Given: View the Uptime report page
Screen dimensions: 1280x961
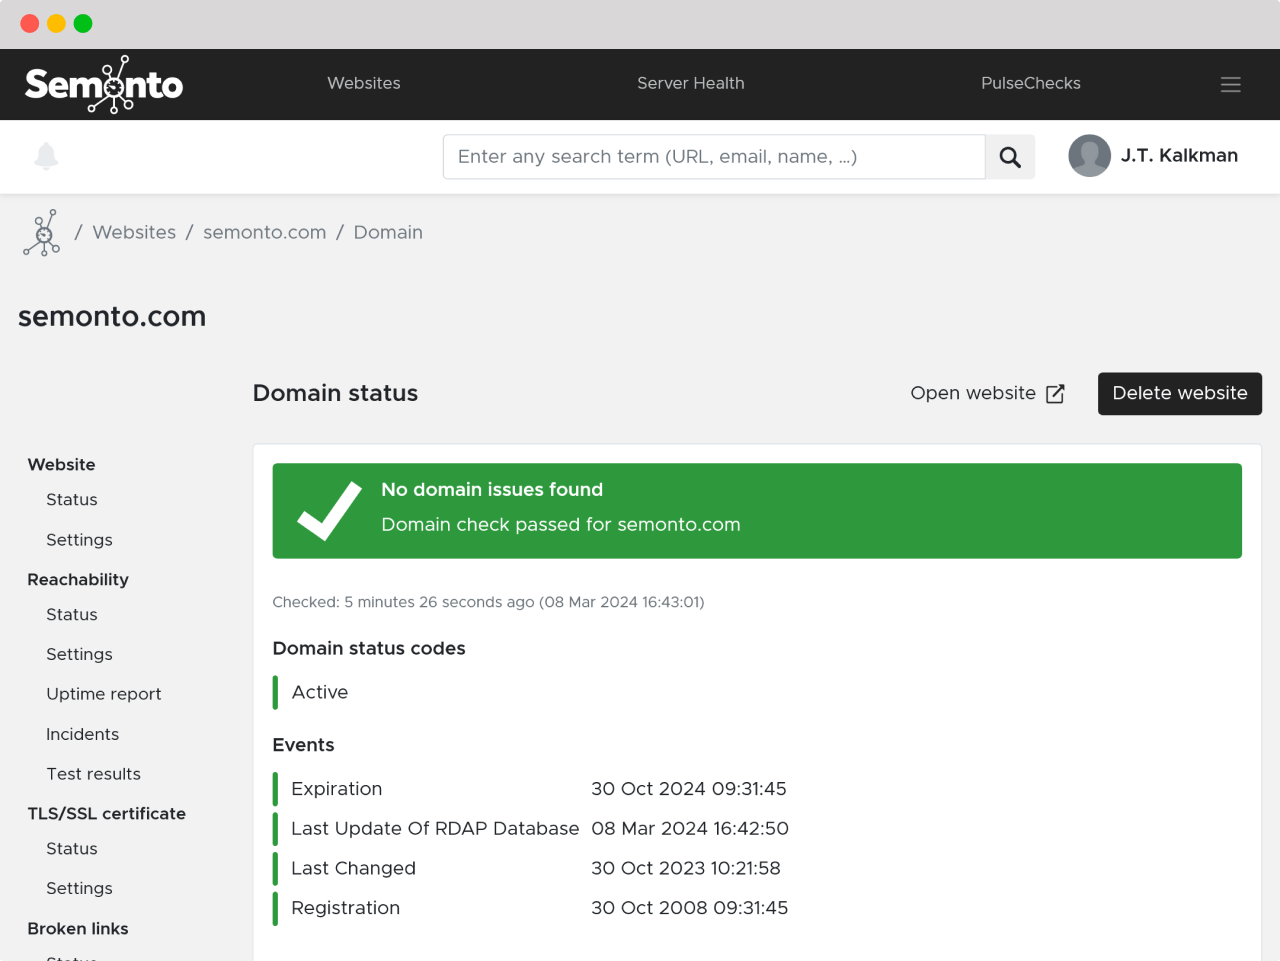Looking at the screenshot, I should point(104,694).
